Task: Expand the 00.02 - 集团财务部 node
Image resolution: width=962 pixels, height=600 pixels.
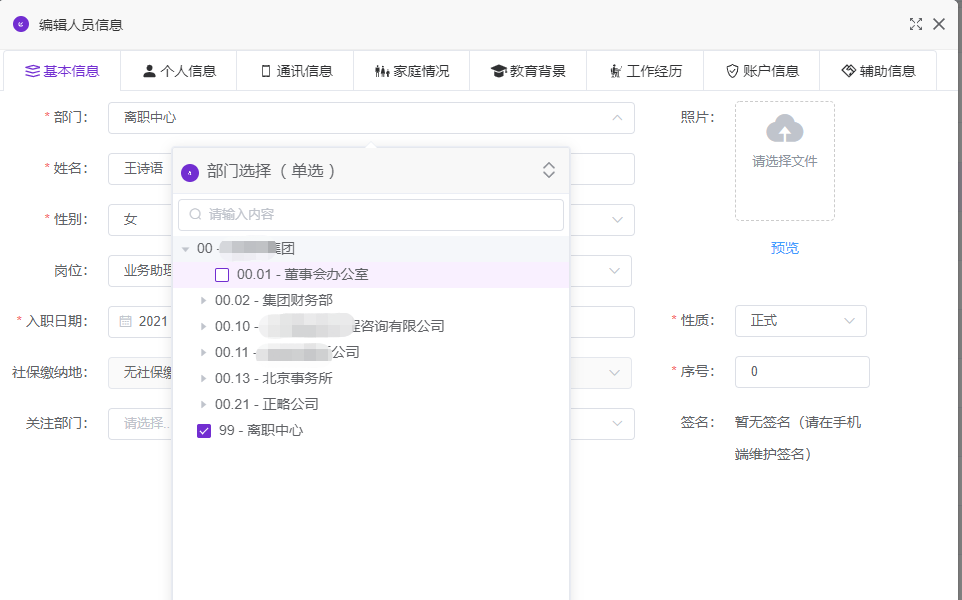Action: tap(203, 300)
